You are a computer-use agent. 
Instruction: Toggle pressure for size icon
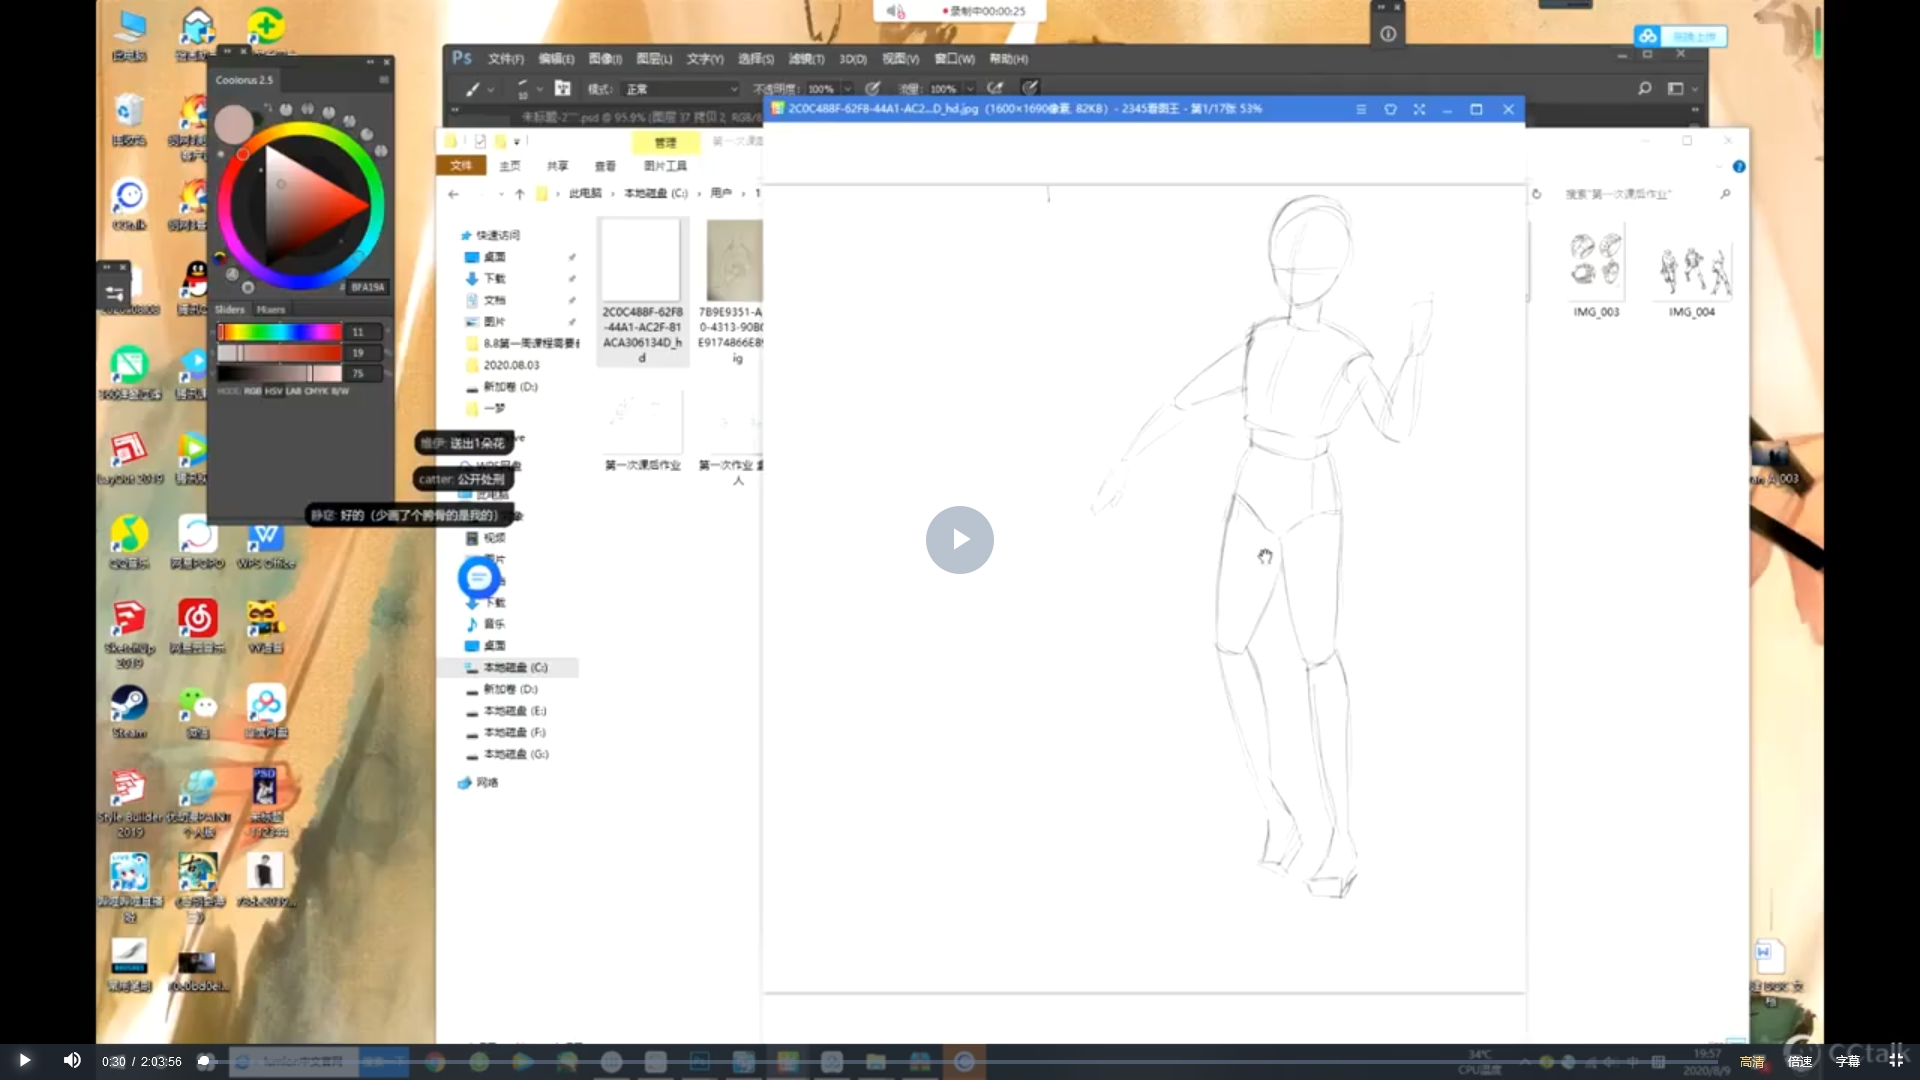1030,88
